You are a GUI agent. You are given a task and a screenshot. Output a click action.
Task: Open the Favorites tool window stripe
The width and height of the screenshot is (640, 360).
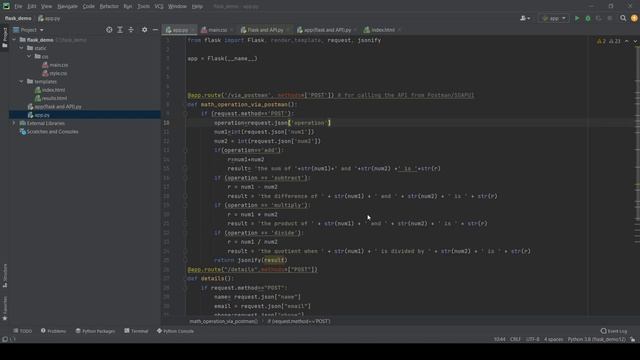point(5,308)
